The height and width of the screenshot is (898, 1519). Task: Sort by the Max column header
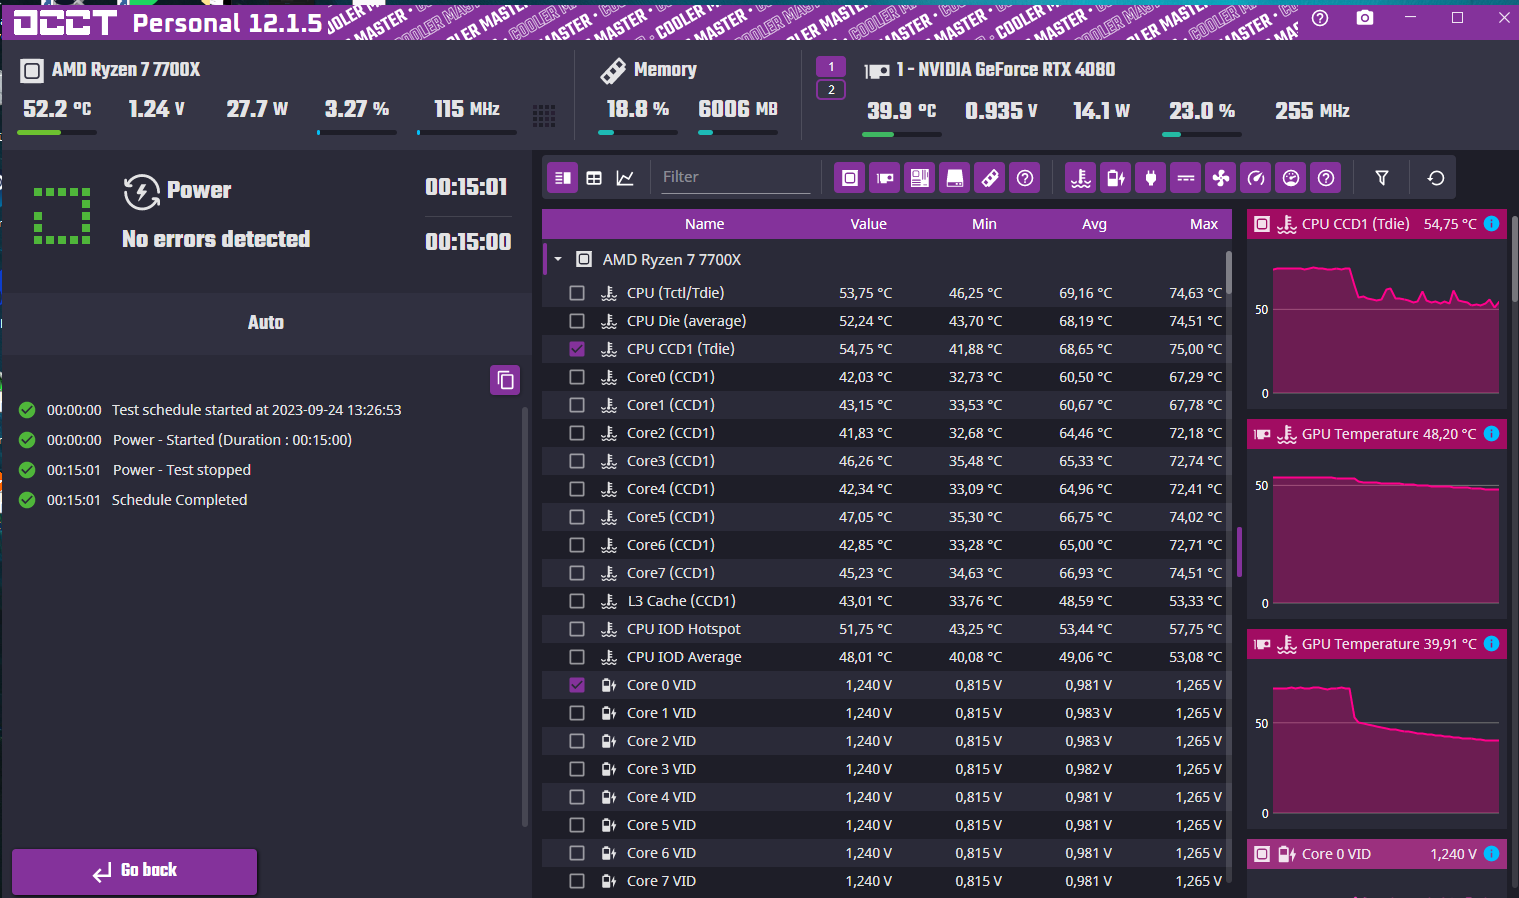point(1204,224)
